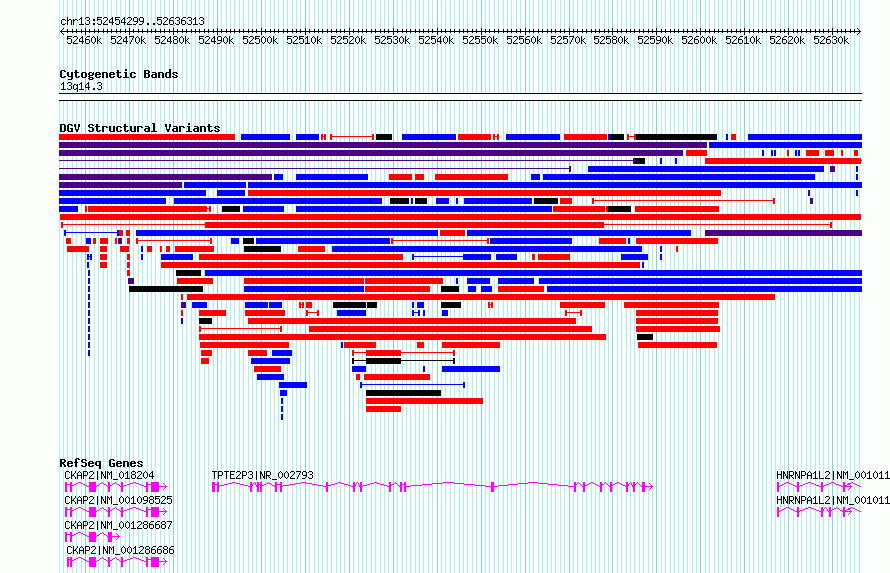Click the bottom-most black variant bar in DGV stack
The width and height of the screenshot is (890, 573).
click(404, 393)
